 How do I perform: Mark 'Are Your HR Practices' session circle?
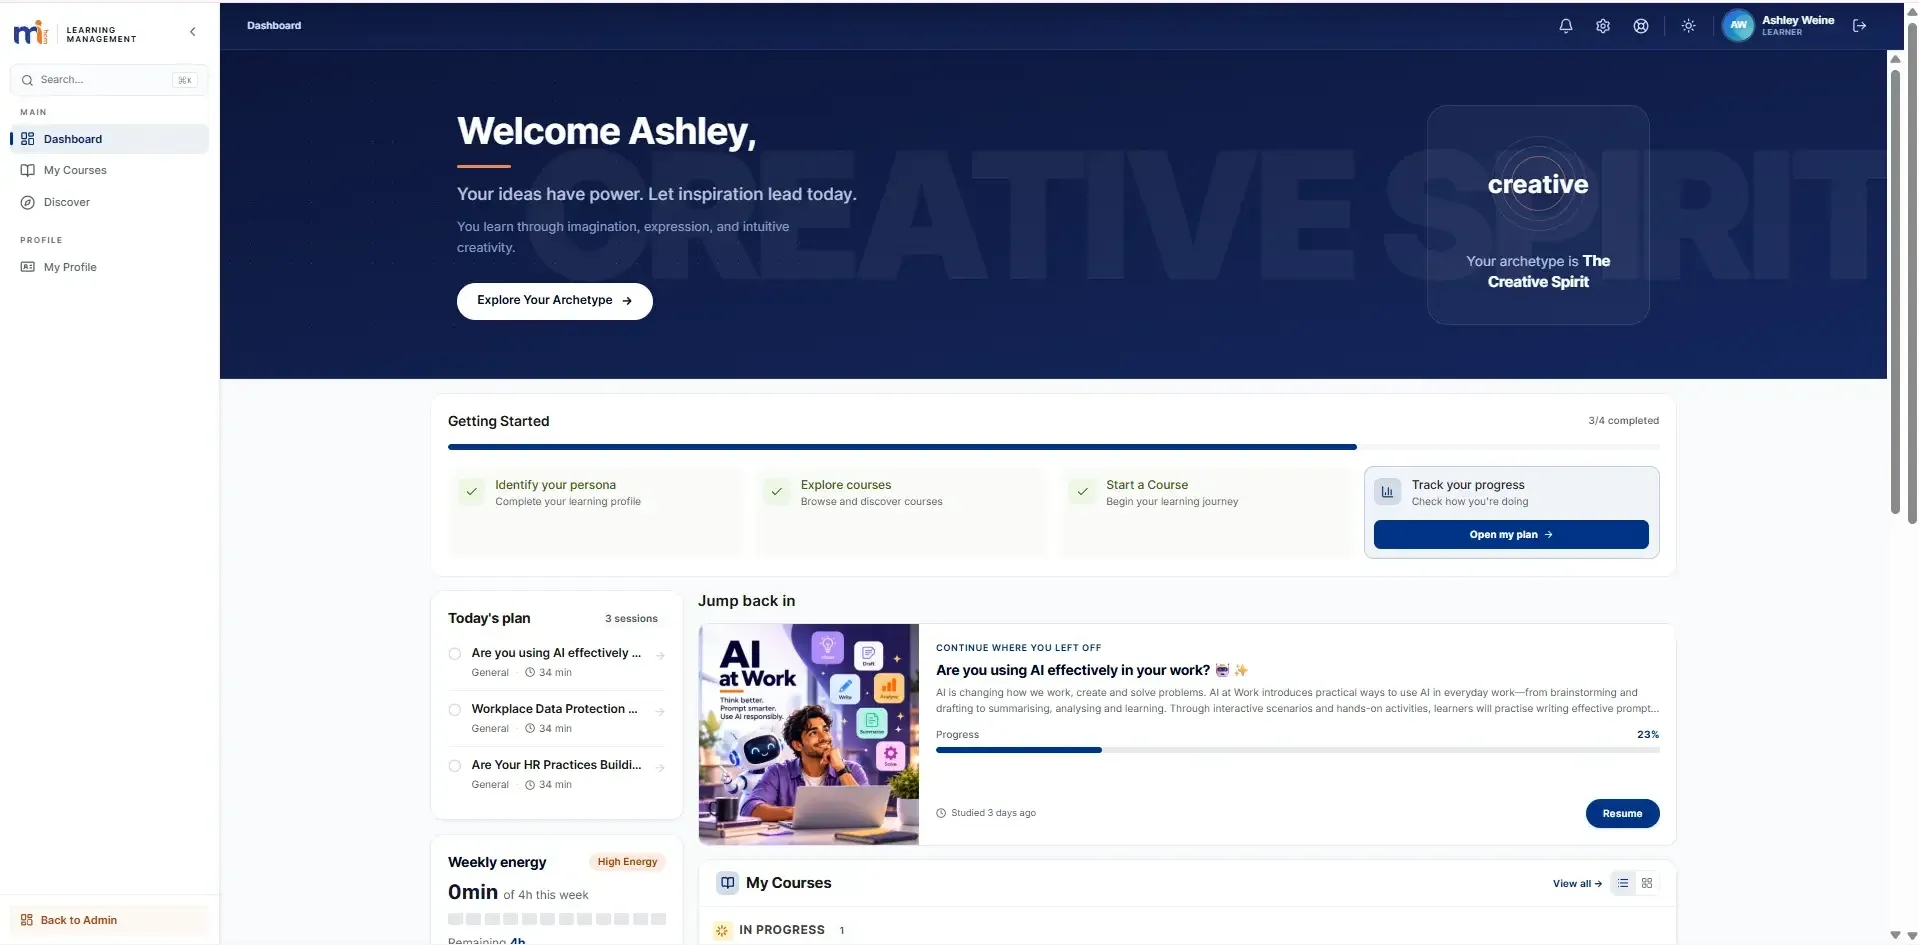pyautogui.click(x=455, y=766)
